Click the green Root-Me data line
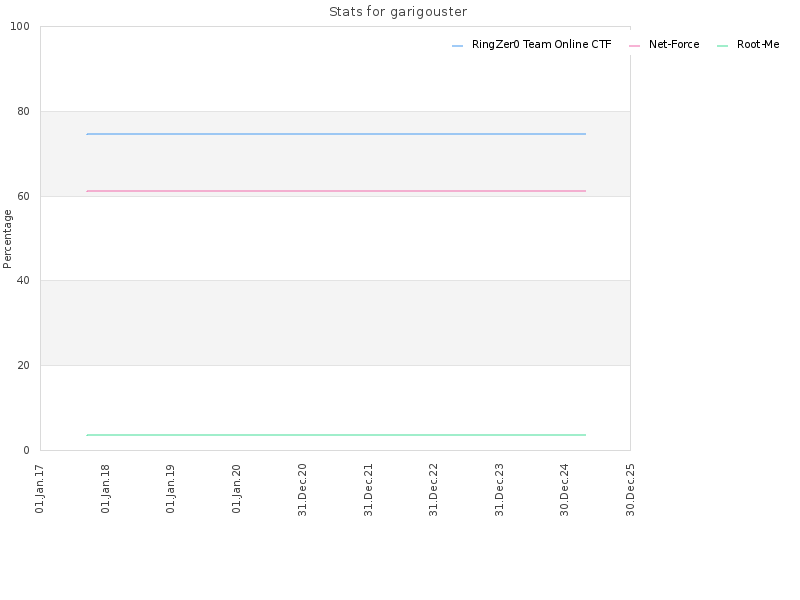The image size is (800, 600). point(336,435)
